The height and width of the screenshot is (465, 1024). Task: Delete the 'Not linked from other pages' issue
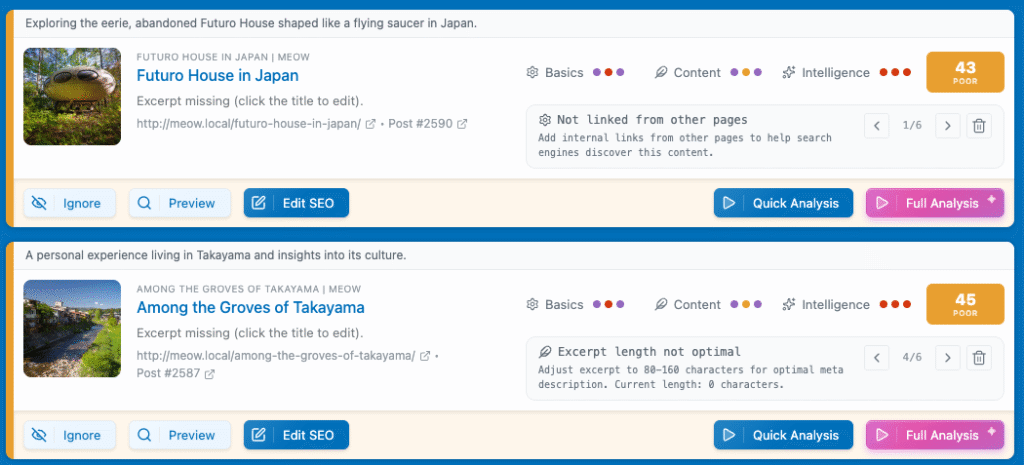pyautogui.click(x=979, y=126)
